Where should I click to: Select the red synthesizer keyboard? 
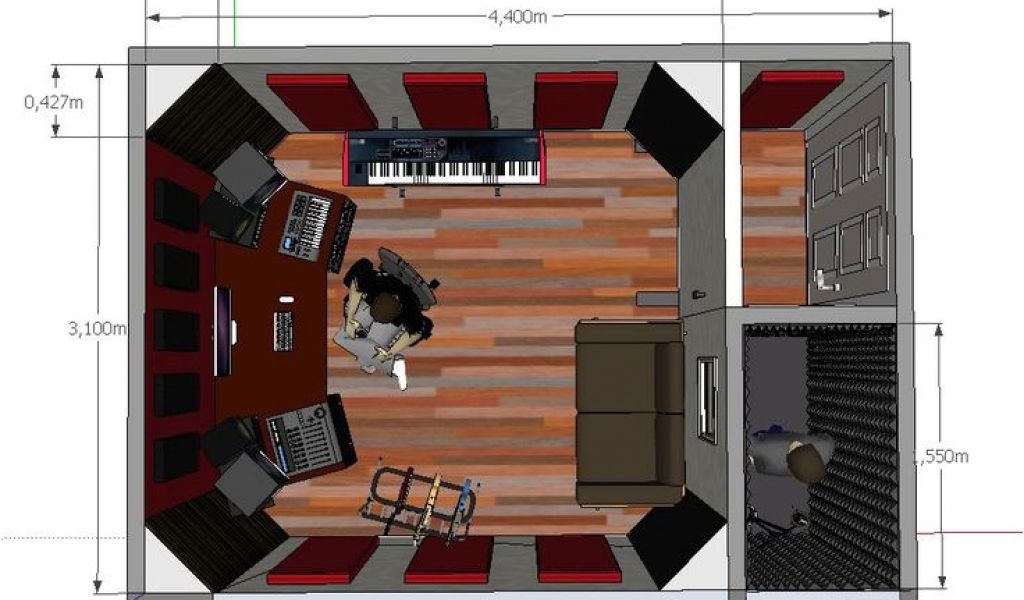point(445,160)
